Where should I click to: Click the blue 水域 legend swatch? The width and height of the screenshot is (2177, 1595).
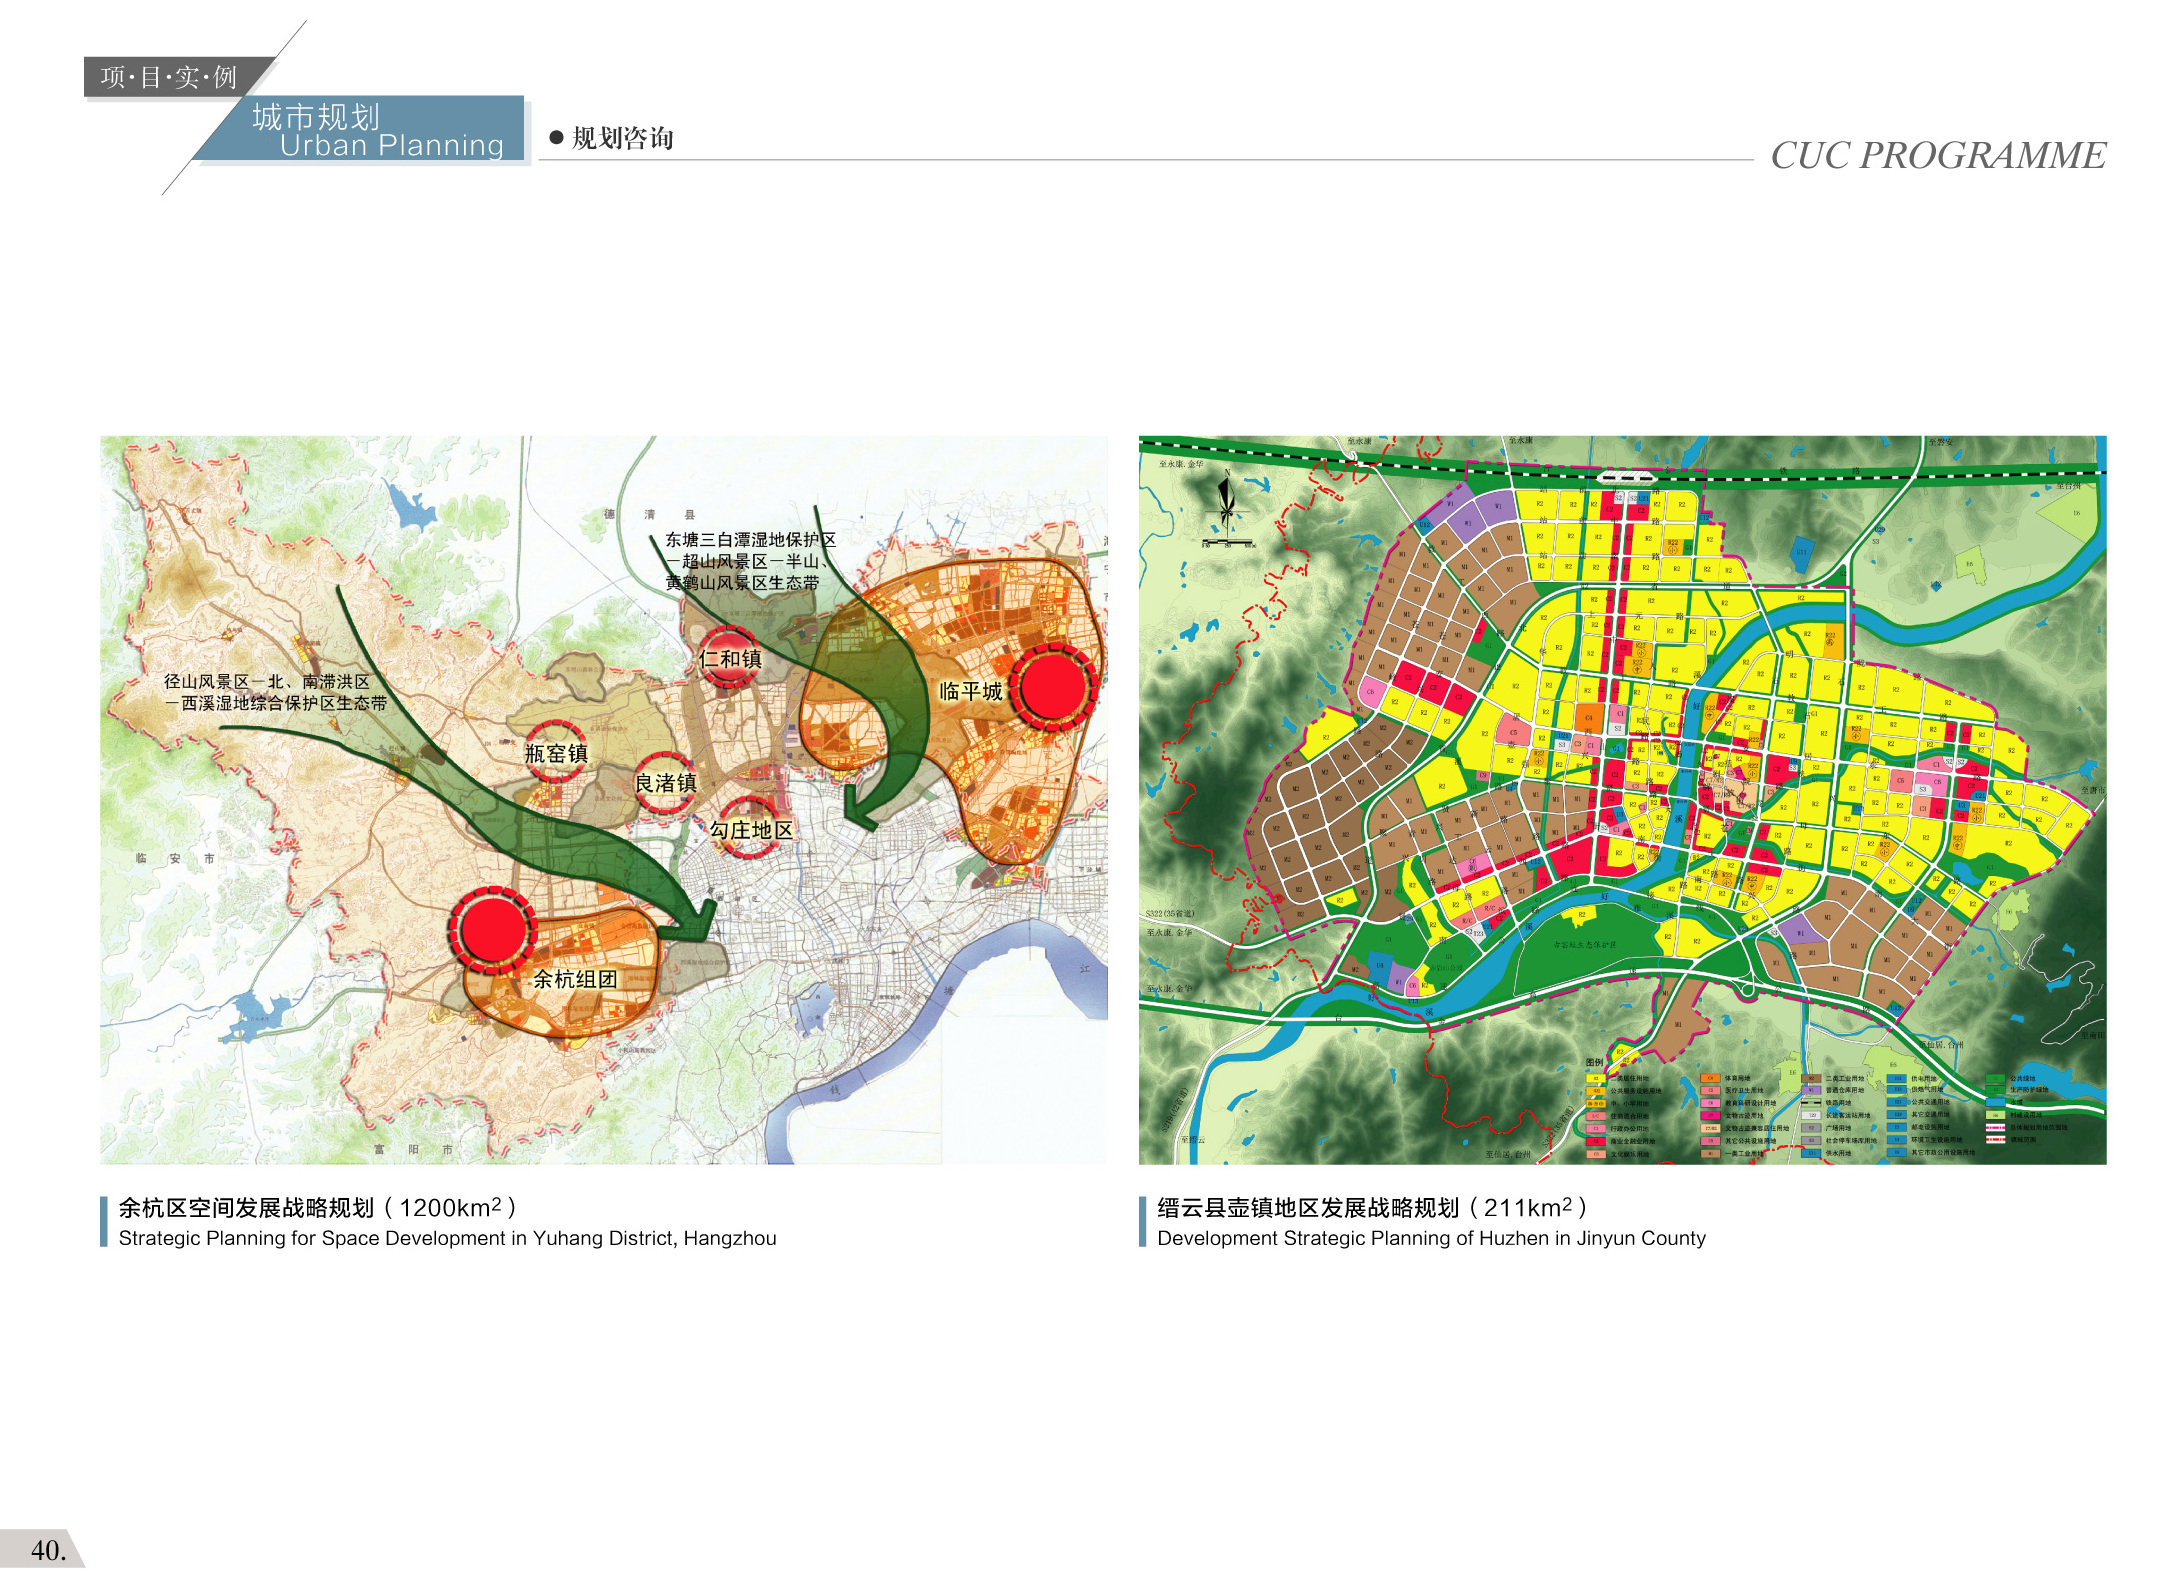click(x=1994, y=1103)
